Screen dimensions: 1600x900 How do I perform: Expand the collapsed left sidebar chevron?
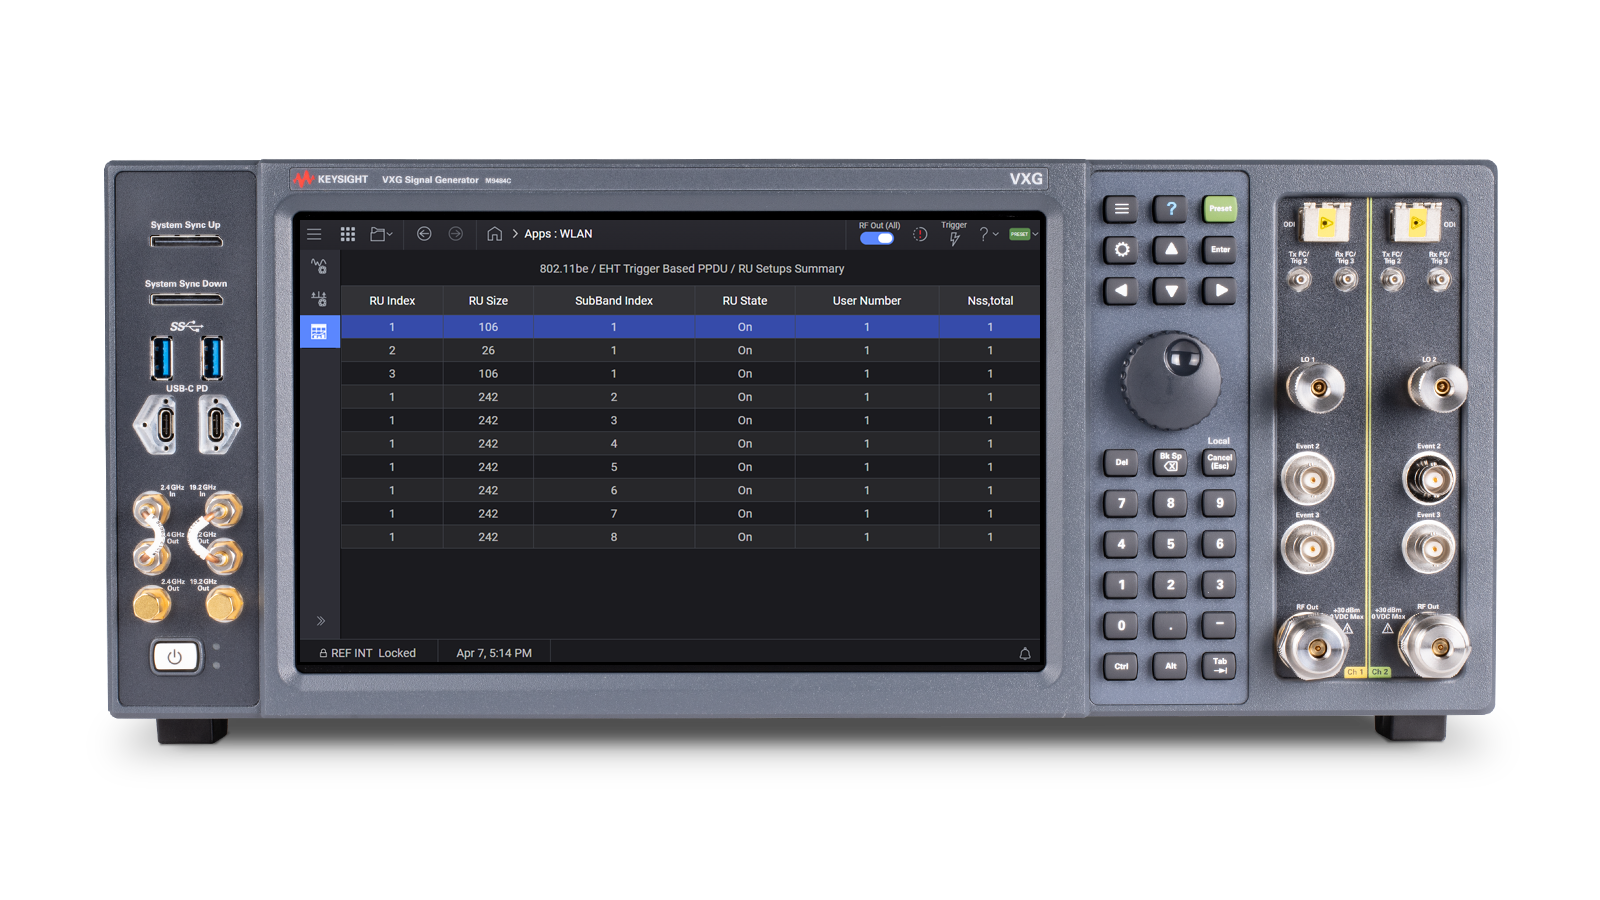click(321, 621)
